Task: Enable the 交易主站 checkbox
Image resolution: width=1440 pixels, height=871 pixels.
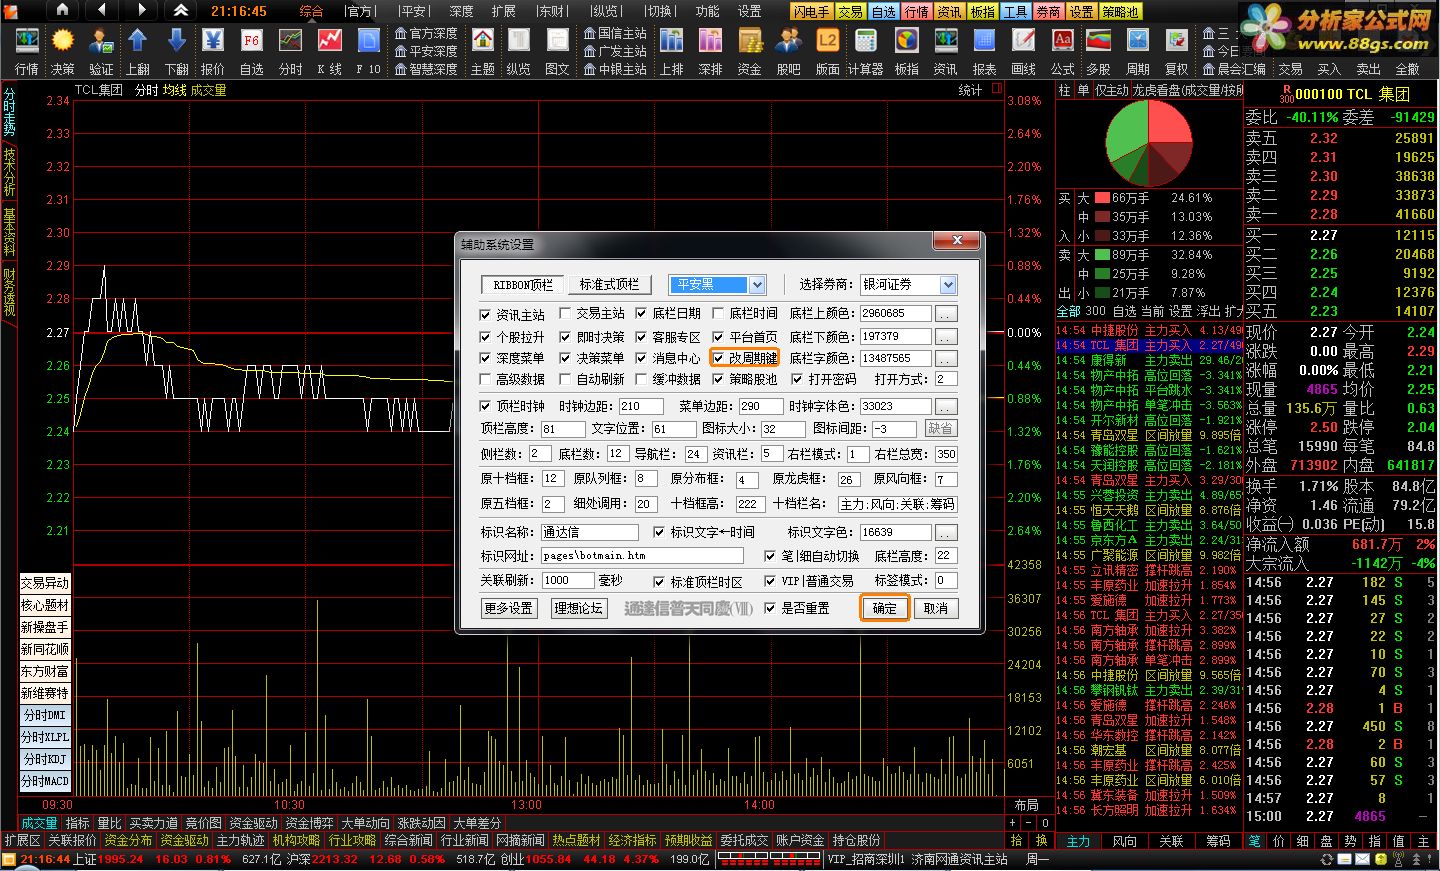Action: tap(565, 313)
